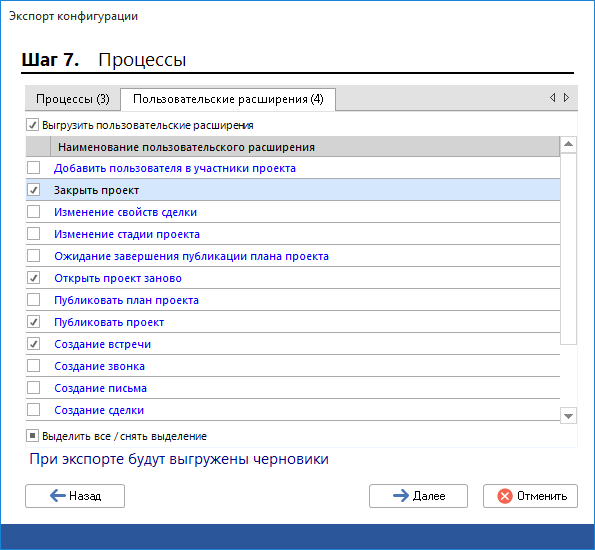Screen dimensions: 595x550
Task: Enable the Публиковать план проекта checkbox
Action: [33, 300]
